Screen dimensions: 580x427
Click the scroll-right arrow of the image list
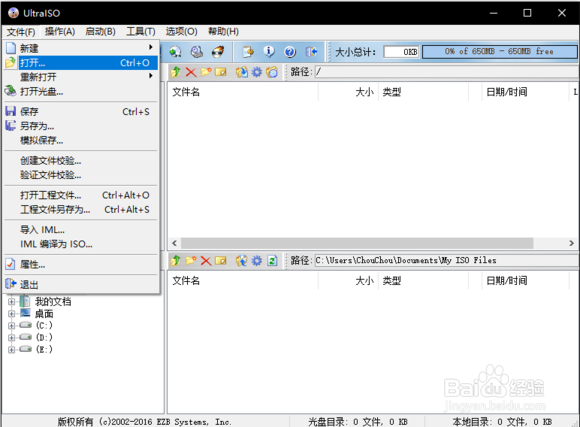point(571,243)
